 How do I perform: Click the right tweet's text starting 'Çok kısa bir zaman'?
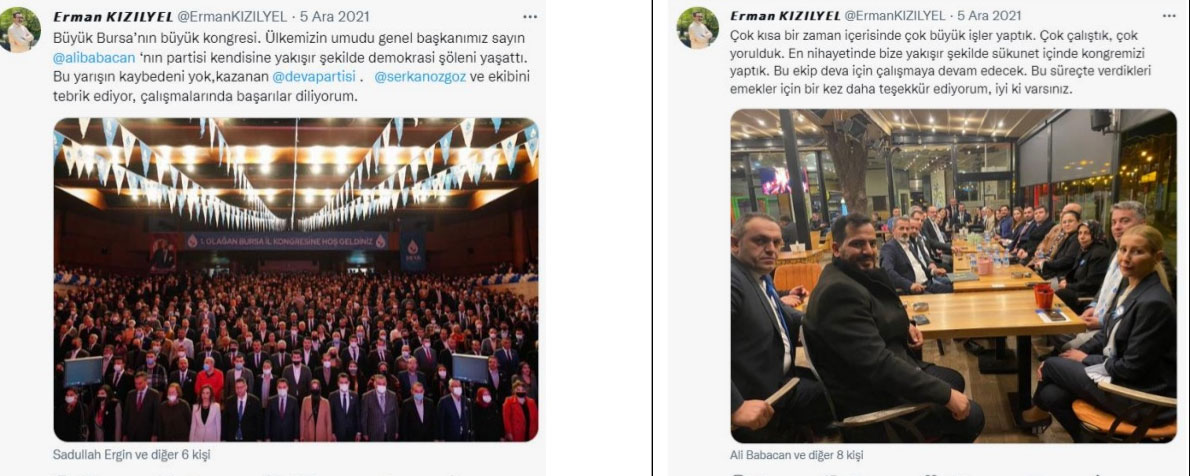(x=938, y=62)
